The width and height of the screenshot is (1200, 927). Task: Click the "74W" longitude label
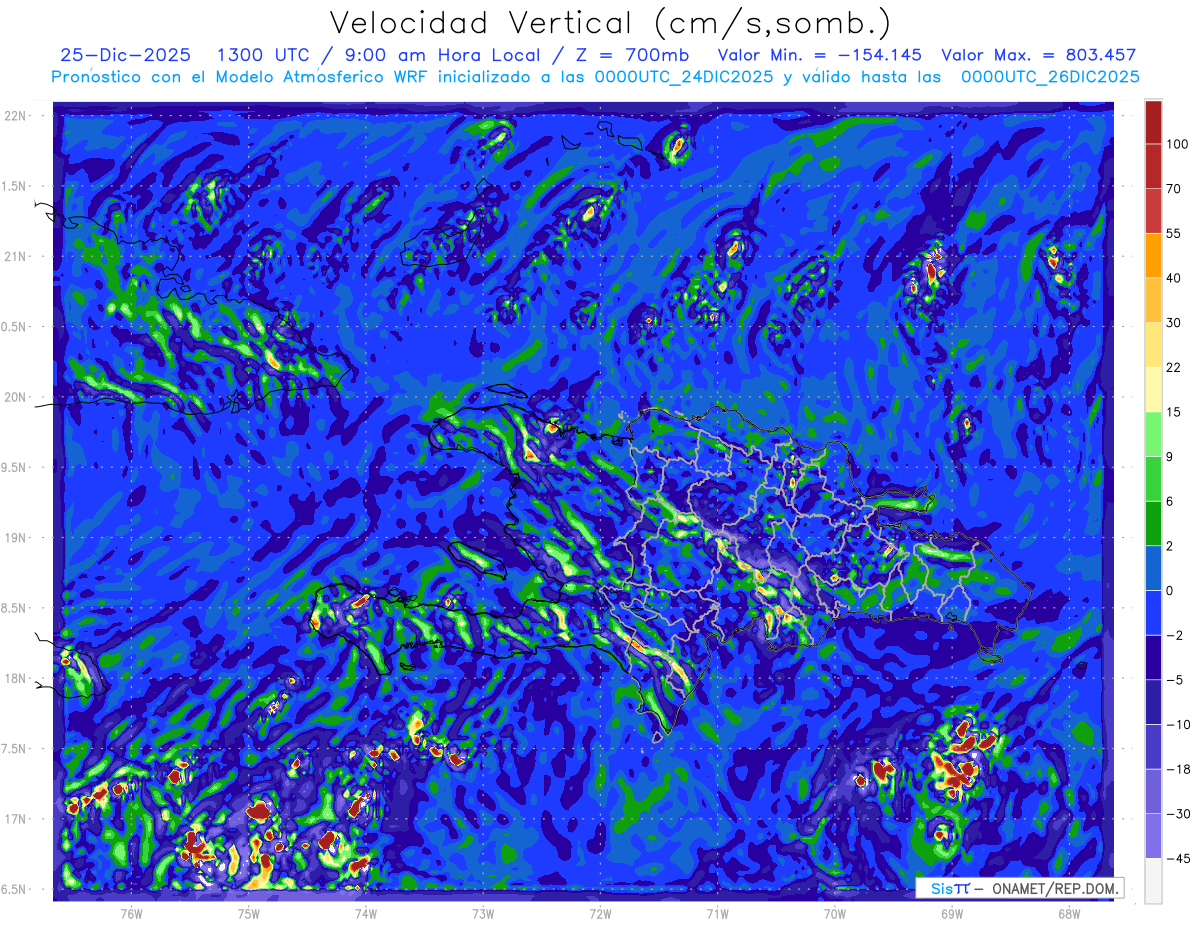tap(366, 913)
